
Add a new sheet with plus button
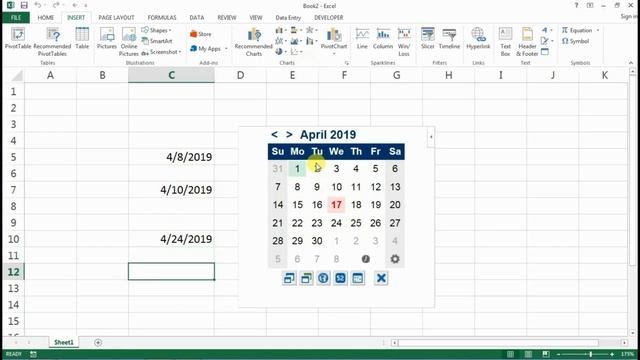(98, 342)
